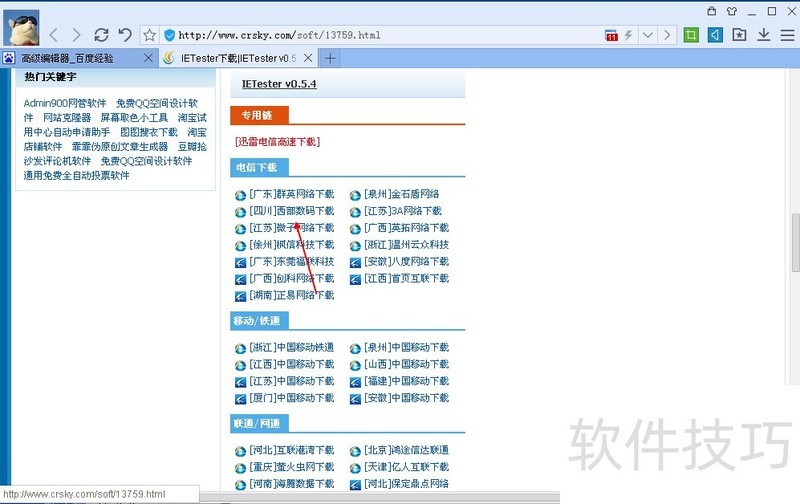Open the browser hamburger main menu

[787, 35]
